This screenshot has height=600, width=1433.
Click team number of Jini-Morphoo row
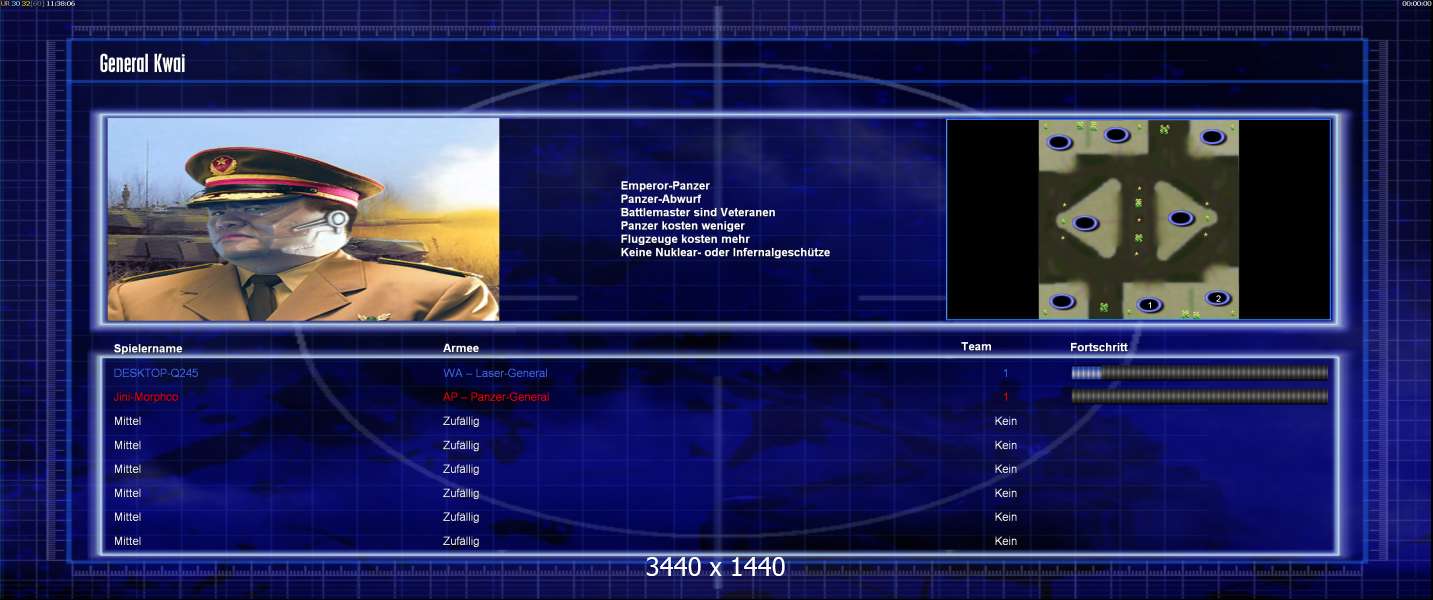click(1006, 397)
